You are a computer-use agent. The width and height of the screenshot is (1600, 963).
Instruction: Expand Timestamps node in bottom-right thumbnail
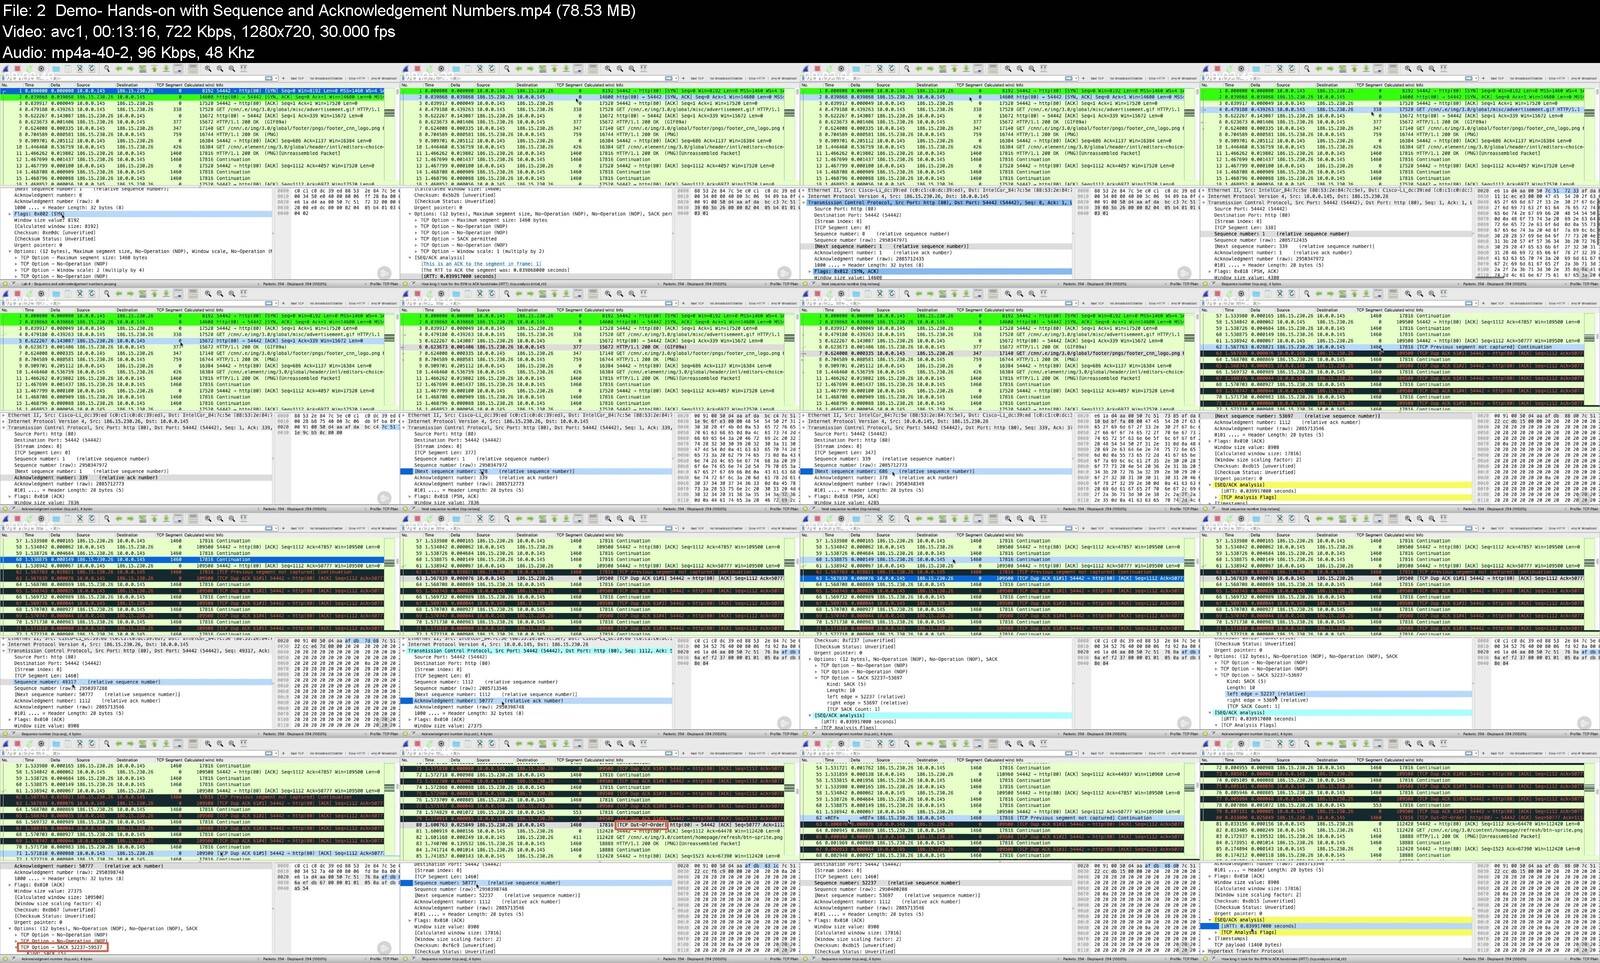(1212, 938)
